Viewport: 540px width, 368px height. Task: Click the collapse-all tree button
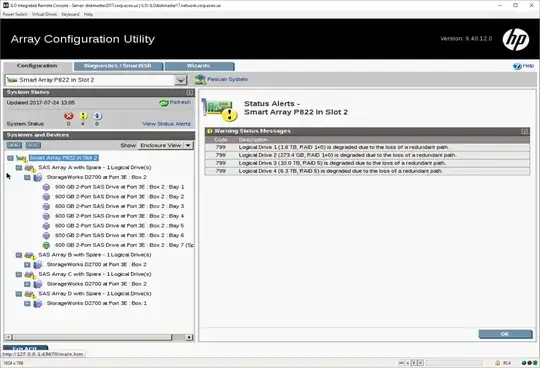click(x=33, y=145)
